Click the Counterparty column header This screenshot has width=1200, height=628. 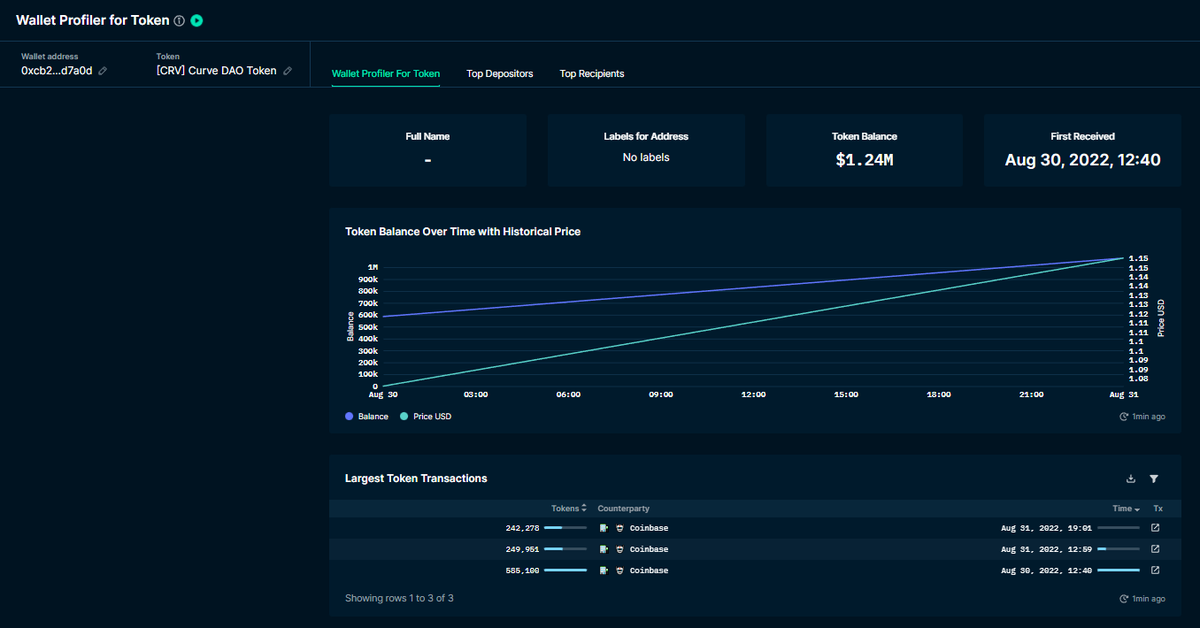click(x=623, y=508)
